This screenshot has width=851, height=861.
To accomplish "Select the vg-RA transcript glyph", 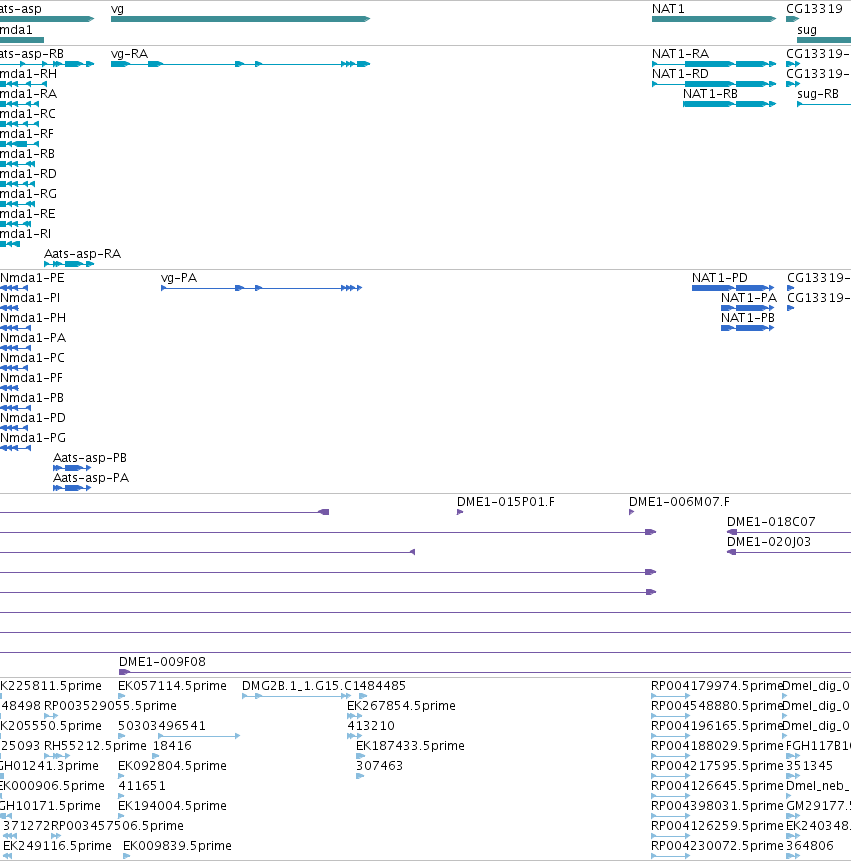I will point(240,64).
